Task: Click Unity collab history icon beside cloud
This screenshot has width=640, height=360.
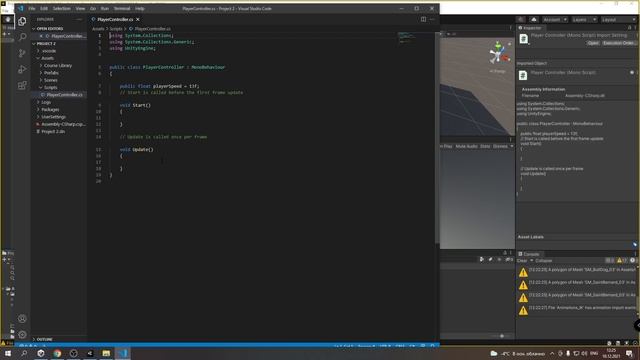Action: click(x=521, y=20)
